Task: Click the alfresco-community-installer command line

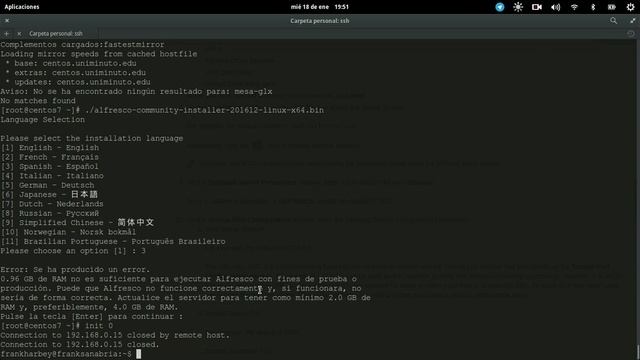Action: tap(162, 110)
